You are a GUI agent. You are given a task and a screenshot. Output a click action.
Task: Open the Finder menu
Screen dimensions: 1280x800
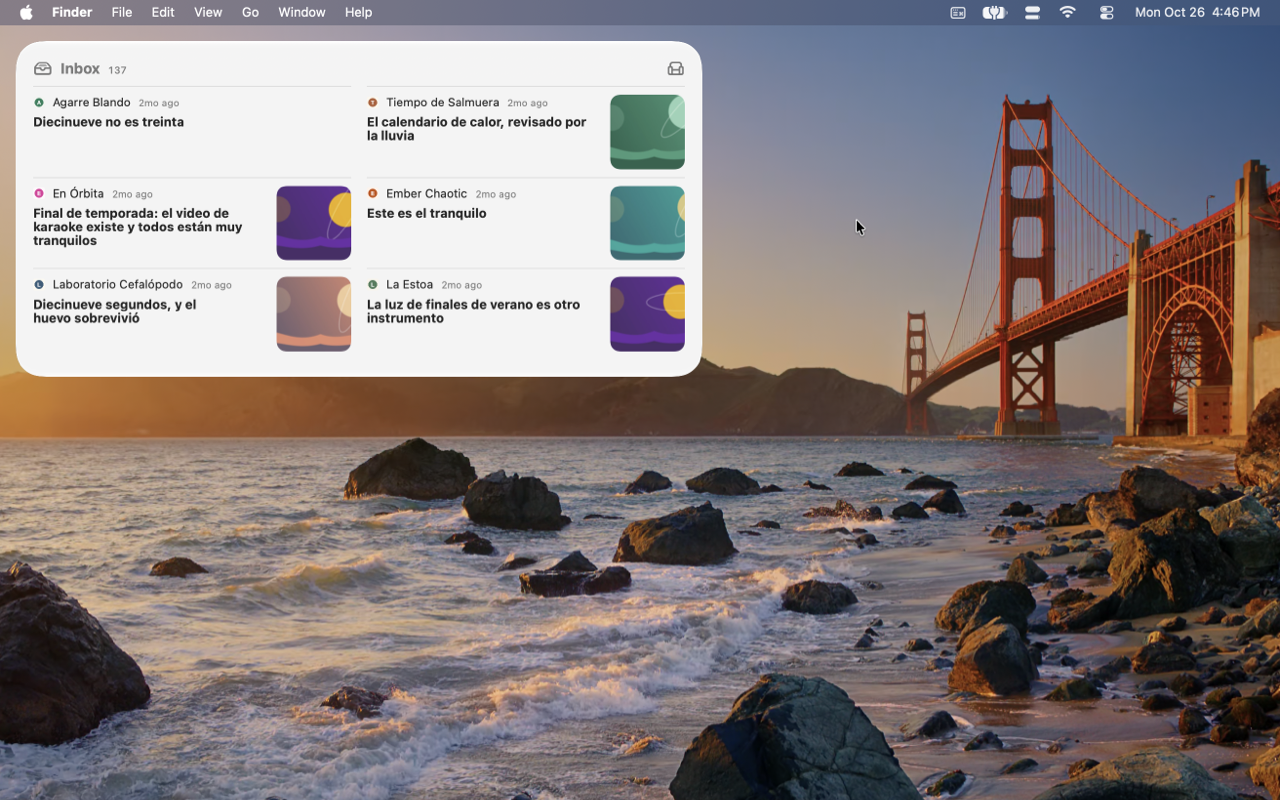tap(72, 12)
